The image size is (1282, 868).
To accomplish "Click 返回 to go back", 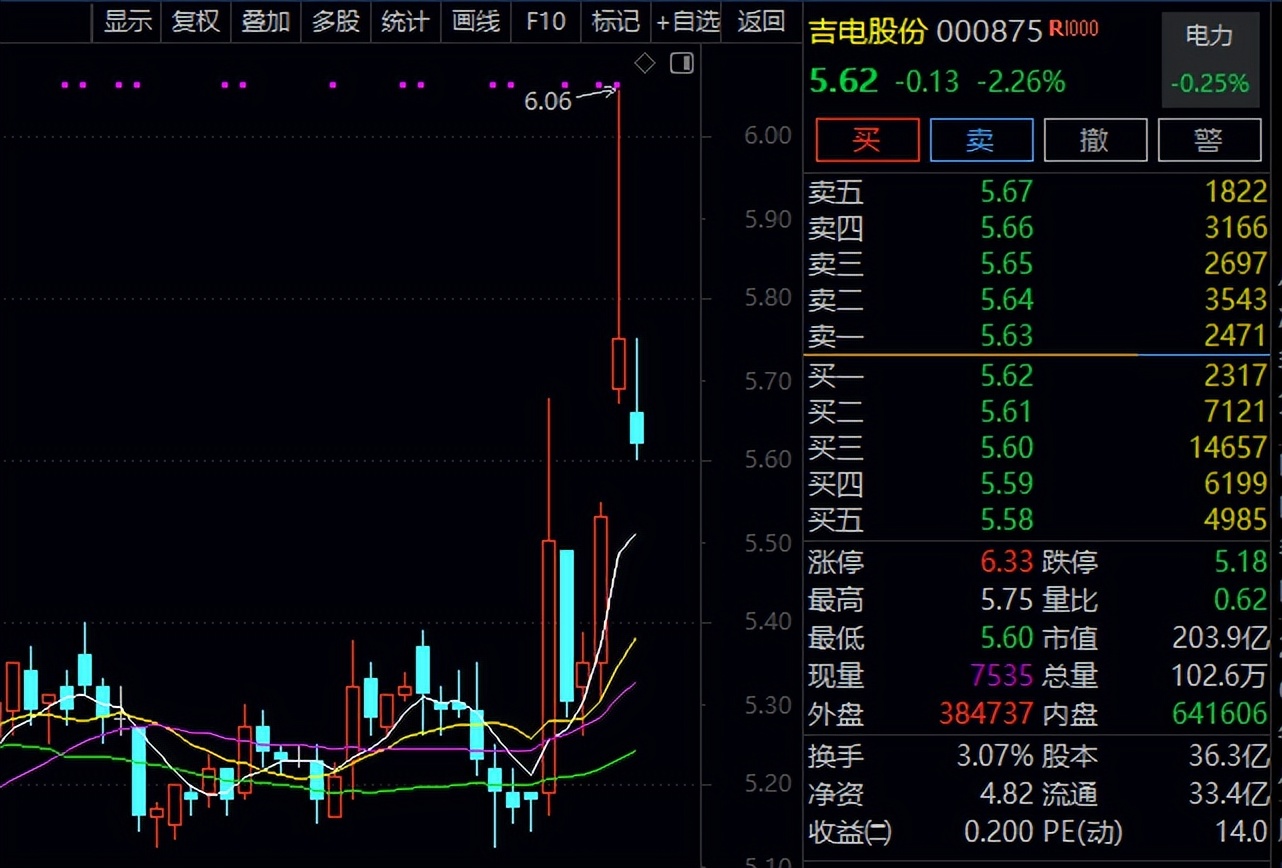I will pos(761,21).
